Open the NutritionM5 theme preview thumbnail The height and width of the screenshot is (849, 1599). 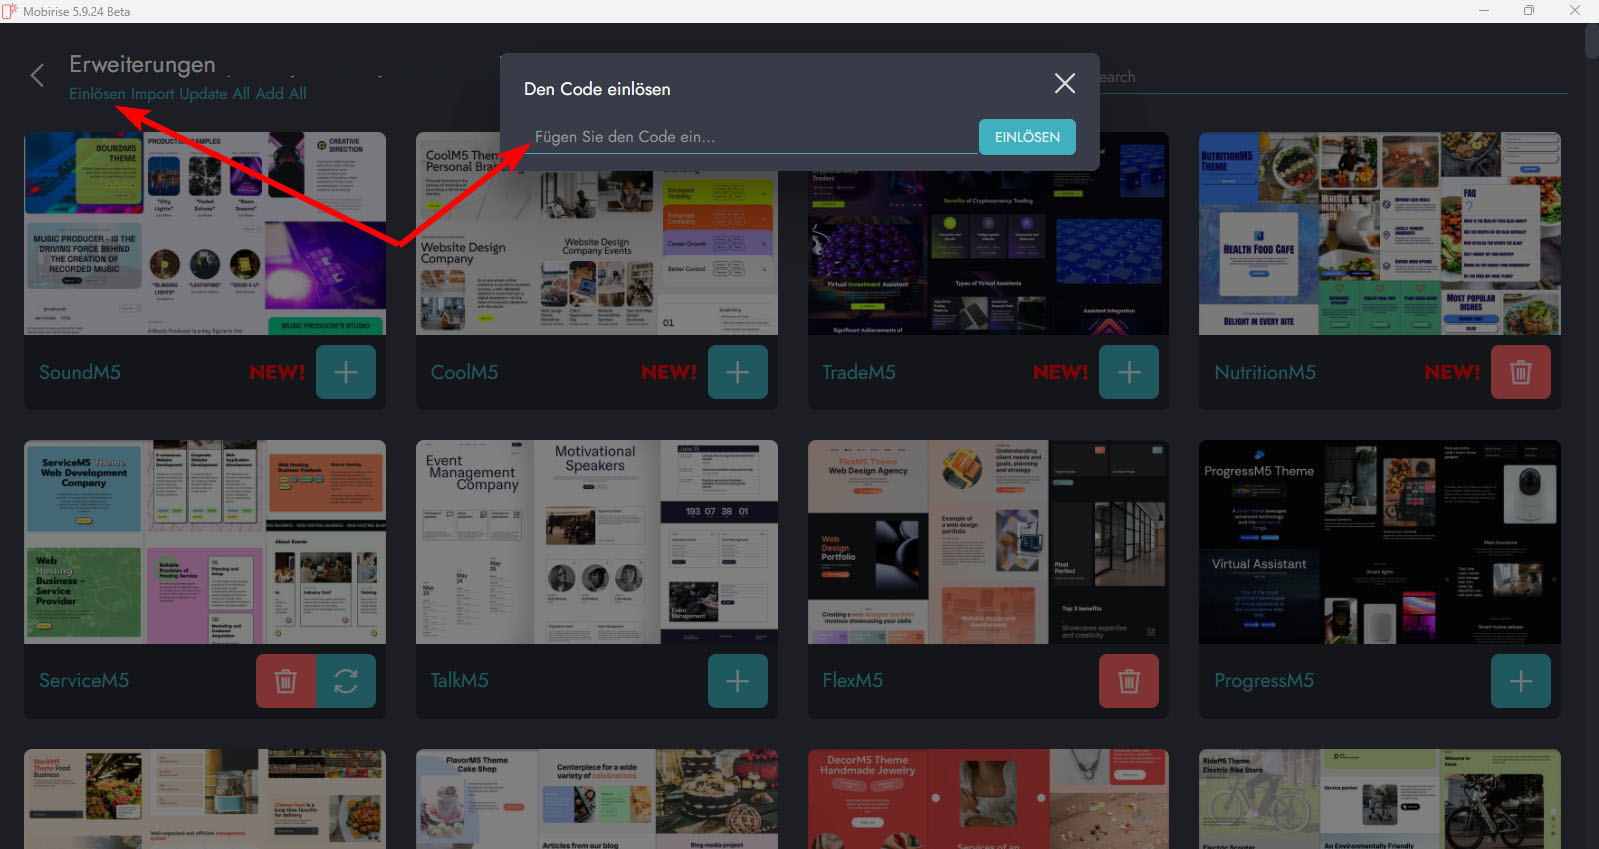(1379, 234)
